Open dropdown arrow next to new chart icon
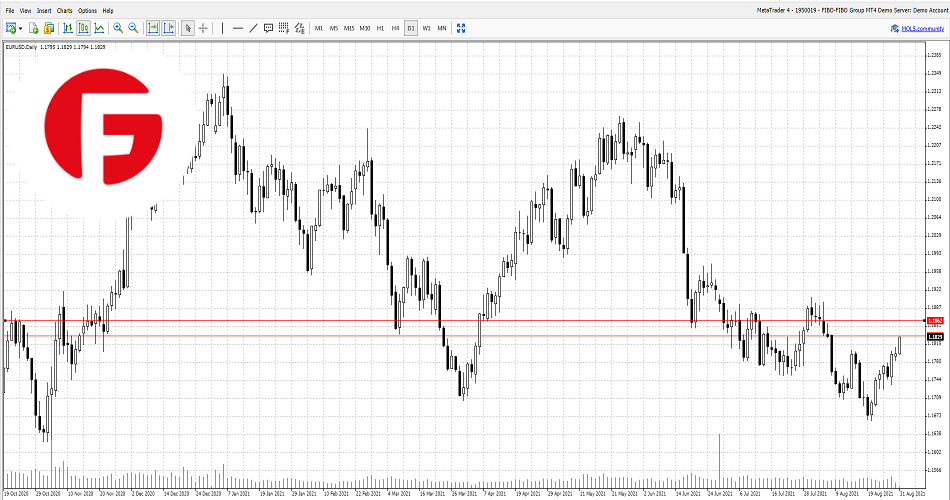950x500 pixels. (20, 28)
